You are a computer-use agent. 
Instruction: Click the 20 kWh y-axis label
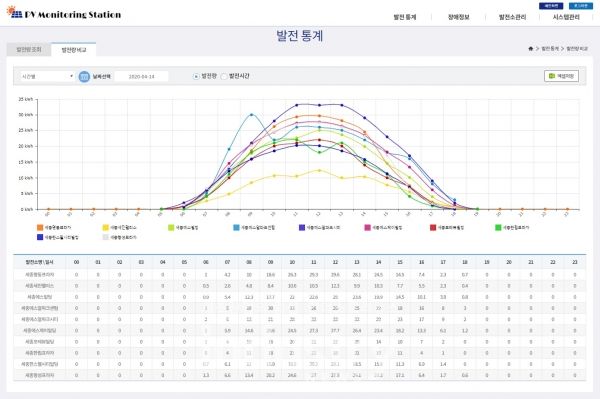(26, 146)
